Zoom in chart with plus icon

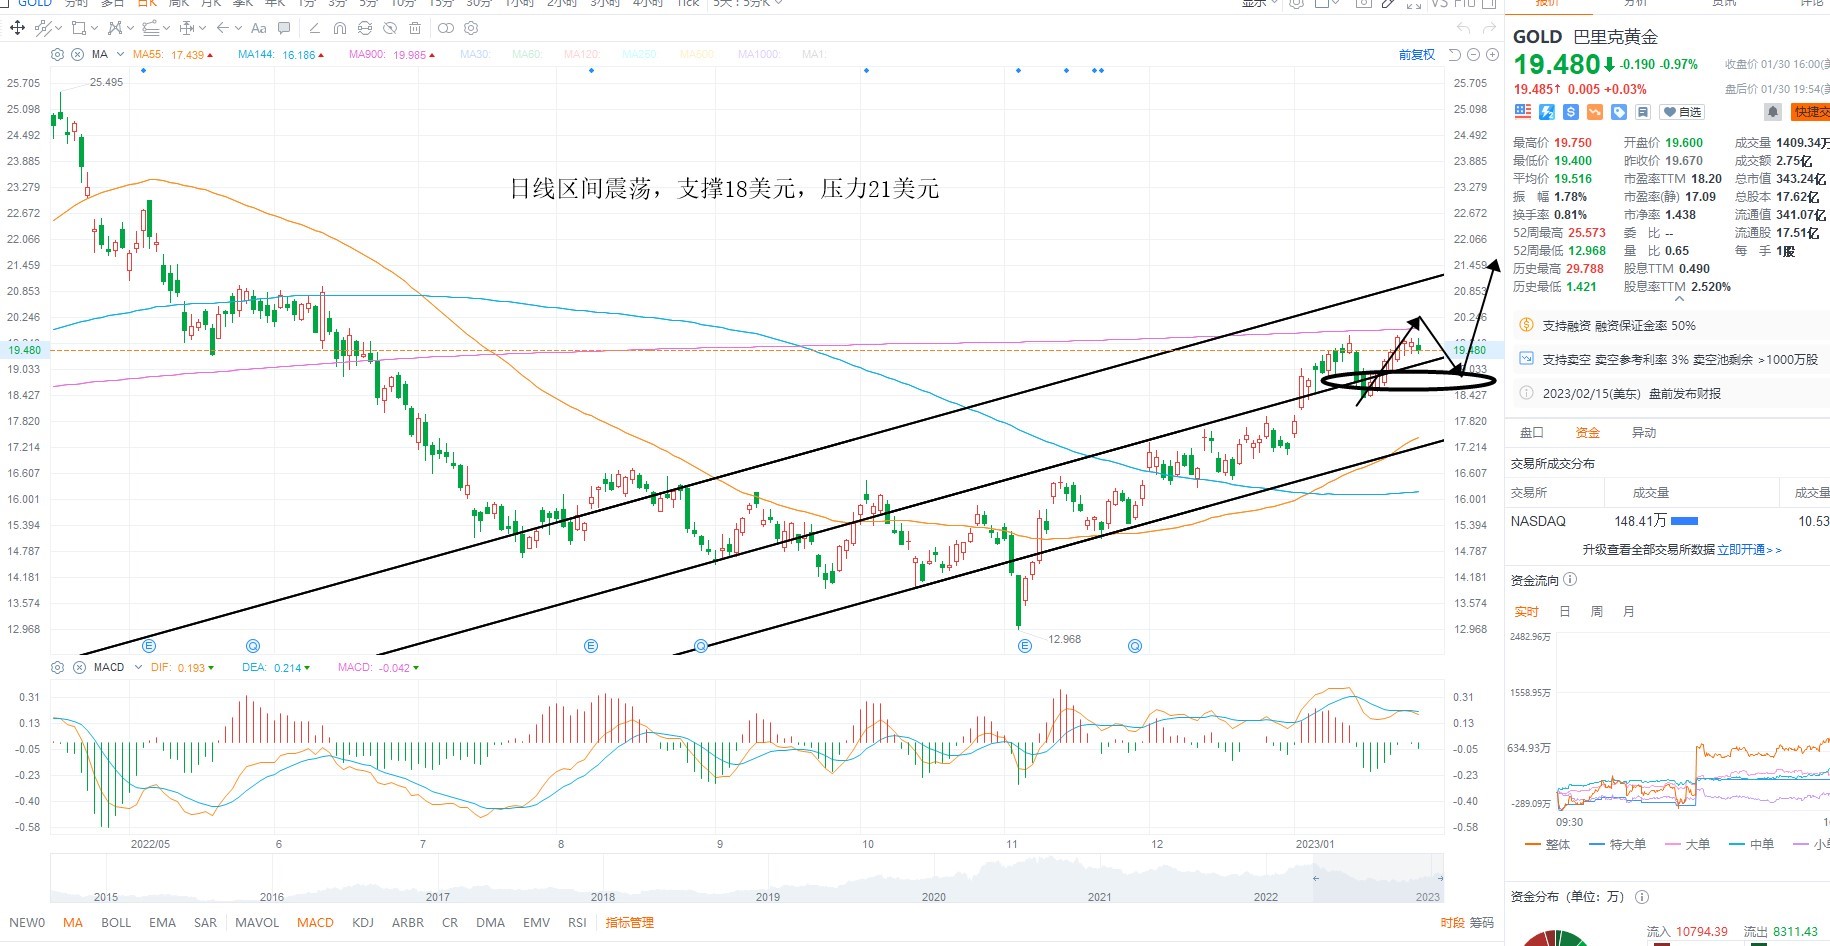(x=1492, y=54)
